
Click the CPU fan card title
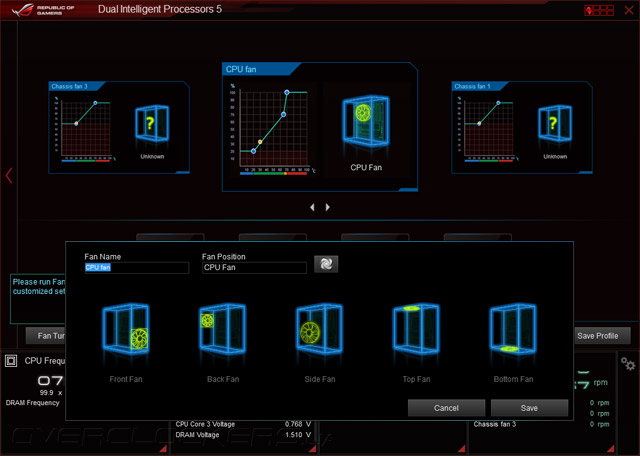241,69
